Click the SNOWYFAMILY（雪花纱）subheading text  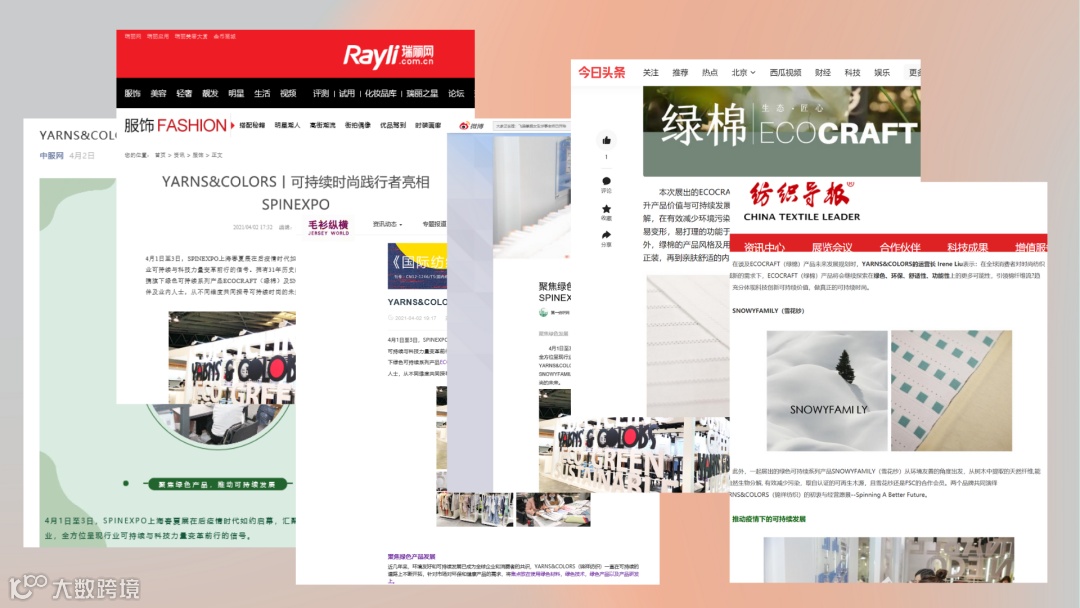click(768, 311)
